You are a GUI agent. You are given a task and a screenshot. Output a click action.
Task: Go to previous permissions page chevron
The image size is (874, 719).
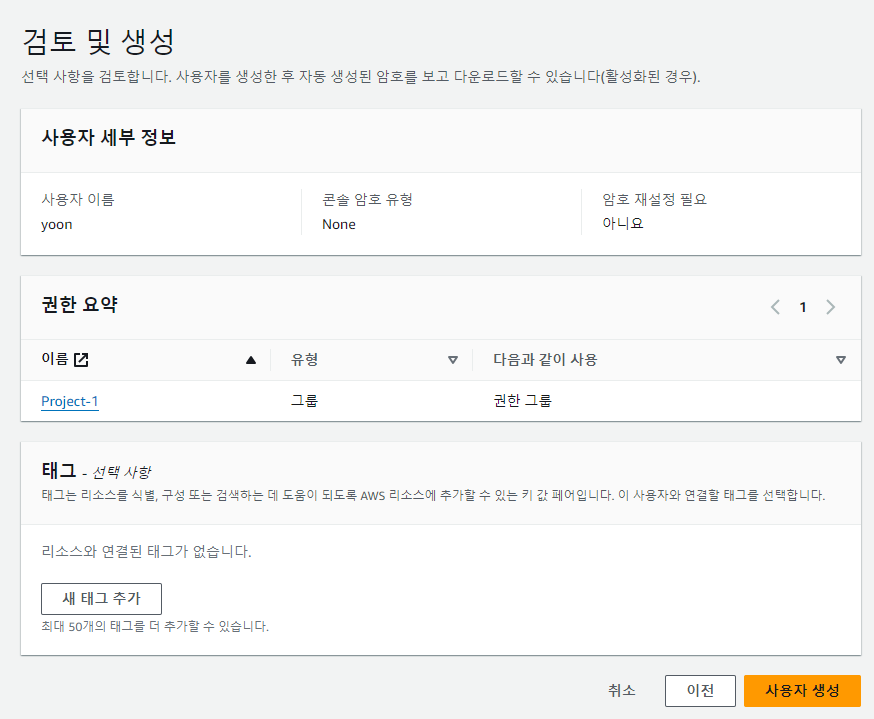tap(775, 307)
